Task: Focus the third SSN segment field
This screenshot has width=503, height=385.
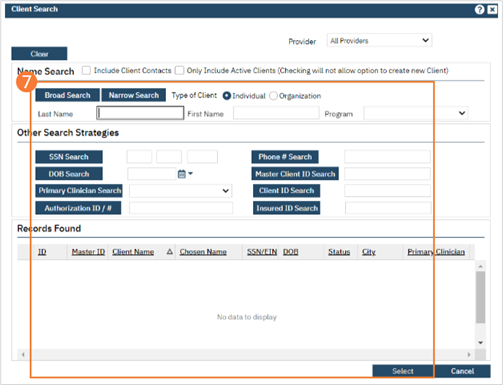Action: coord(202,157)
